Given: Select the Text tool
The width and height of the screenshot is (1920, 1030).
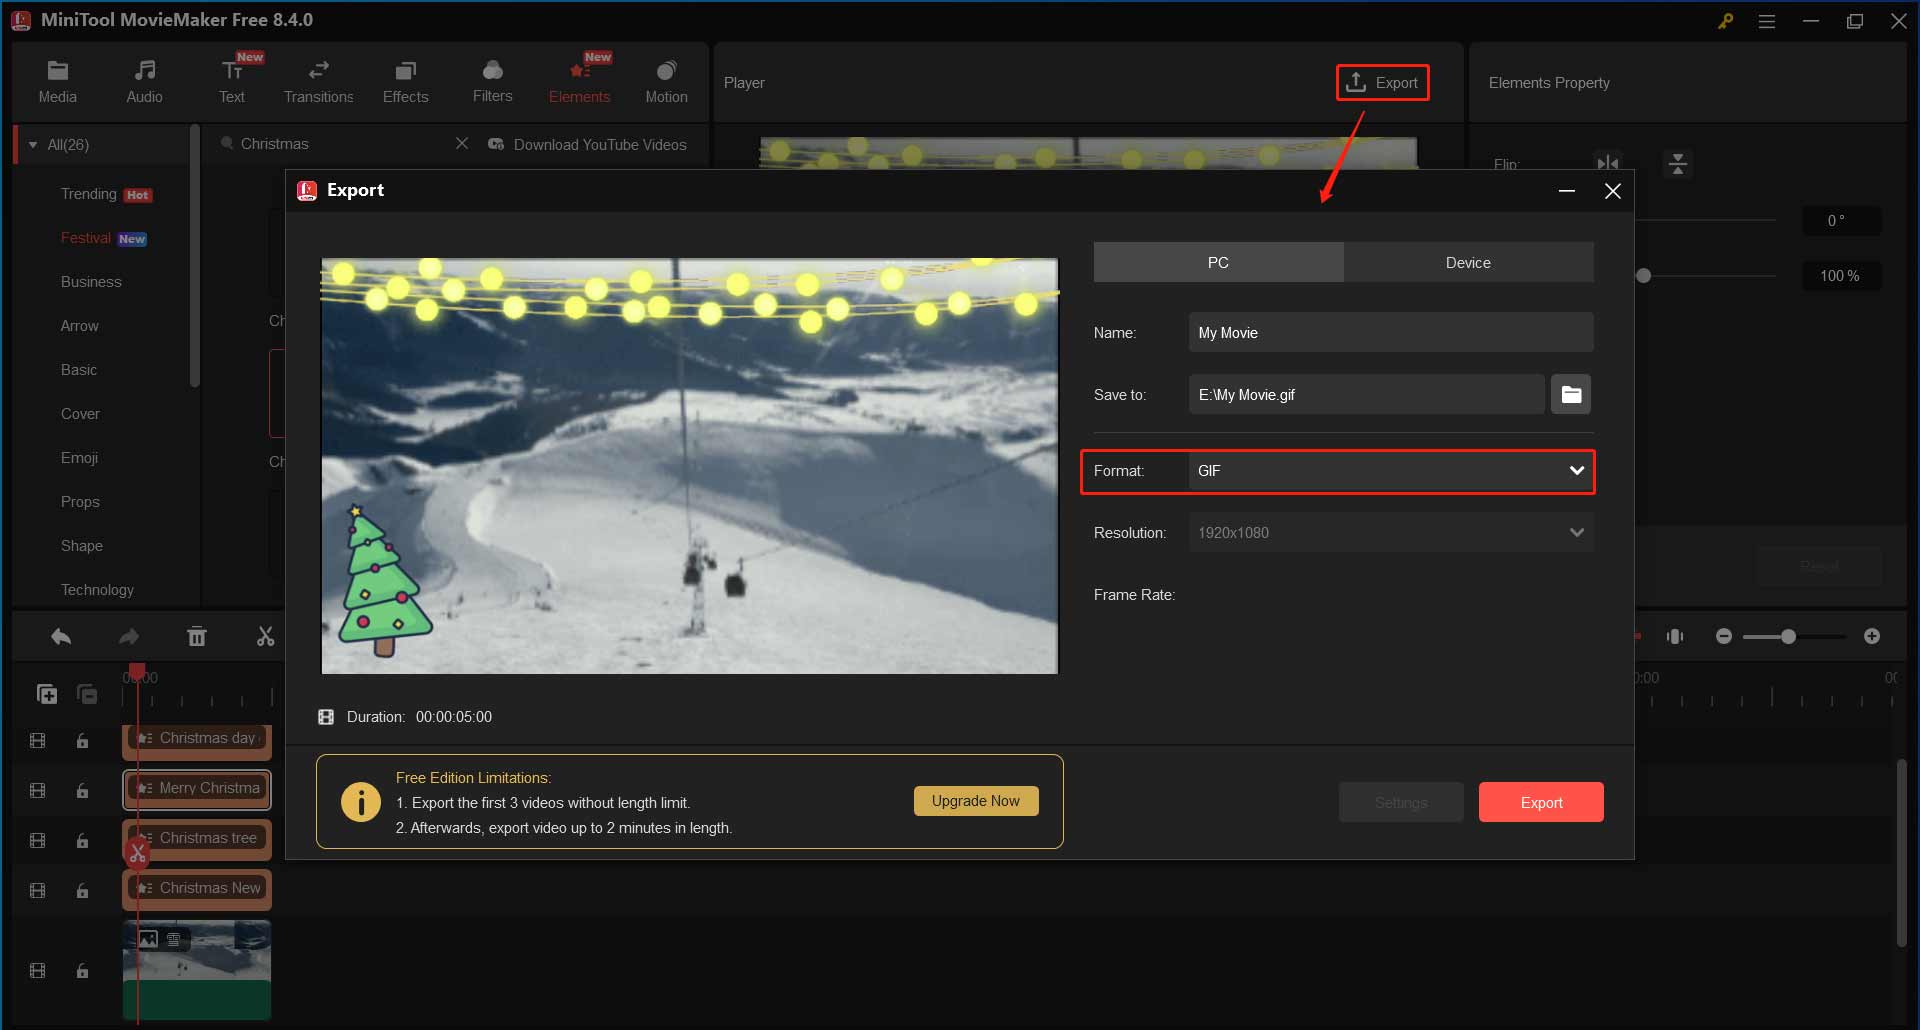Looking at the screenshot, I should click(232, 80).
